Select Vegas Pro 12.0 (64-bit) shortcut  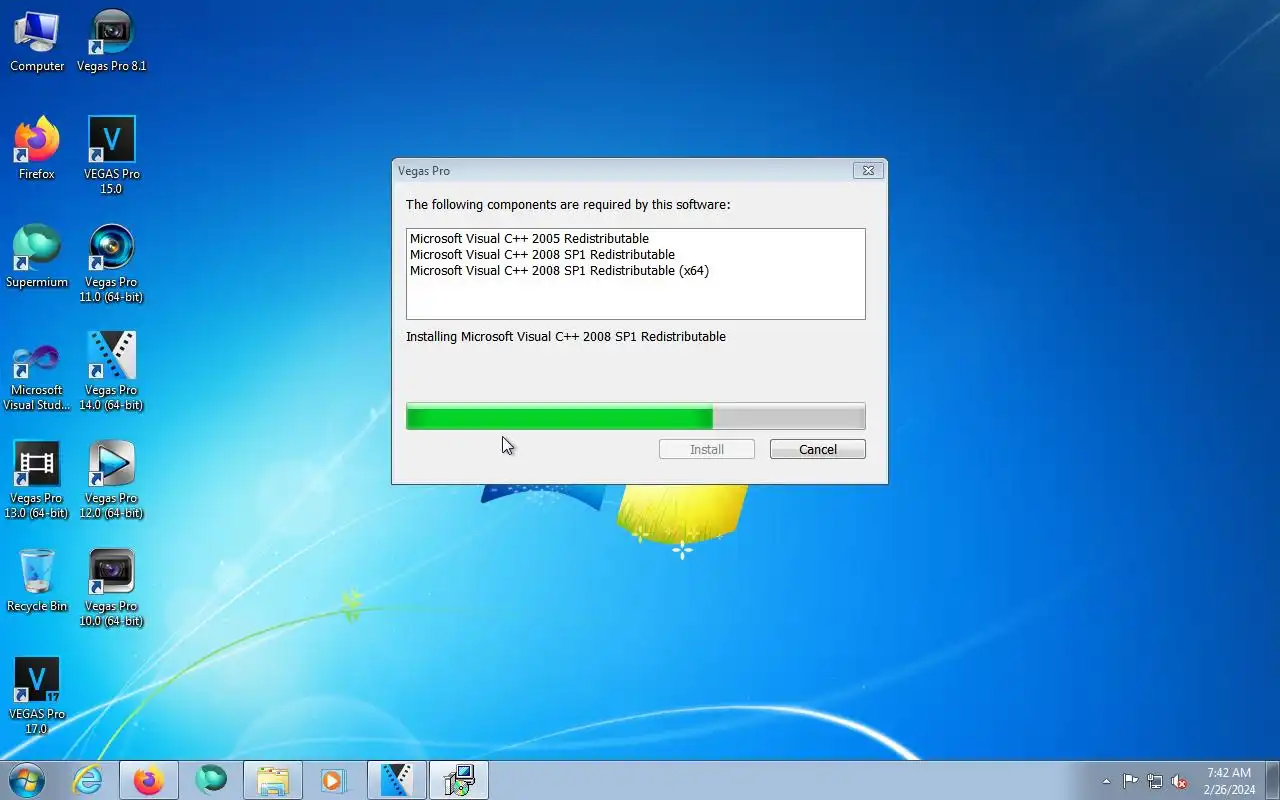[x=112, y=479]
